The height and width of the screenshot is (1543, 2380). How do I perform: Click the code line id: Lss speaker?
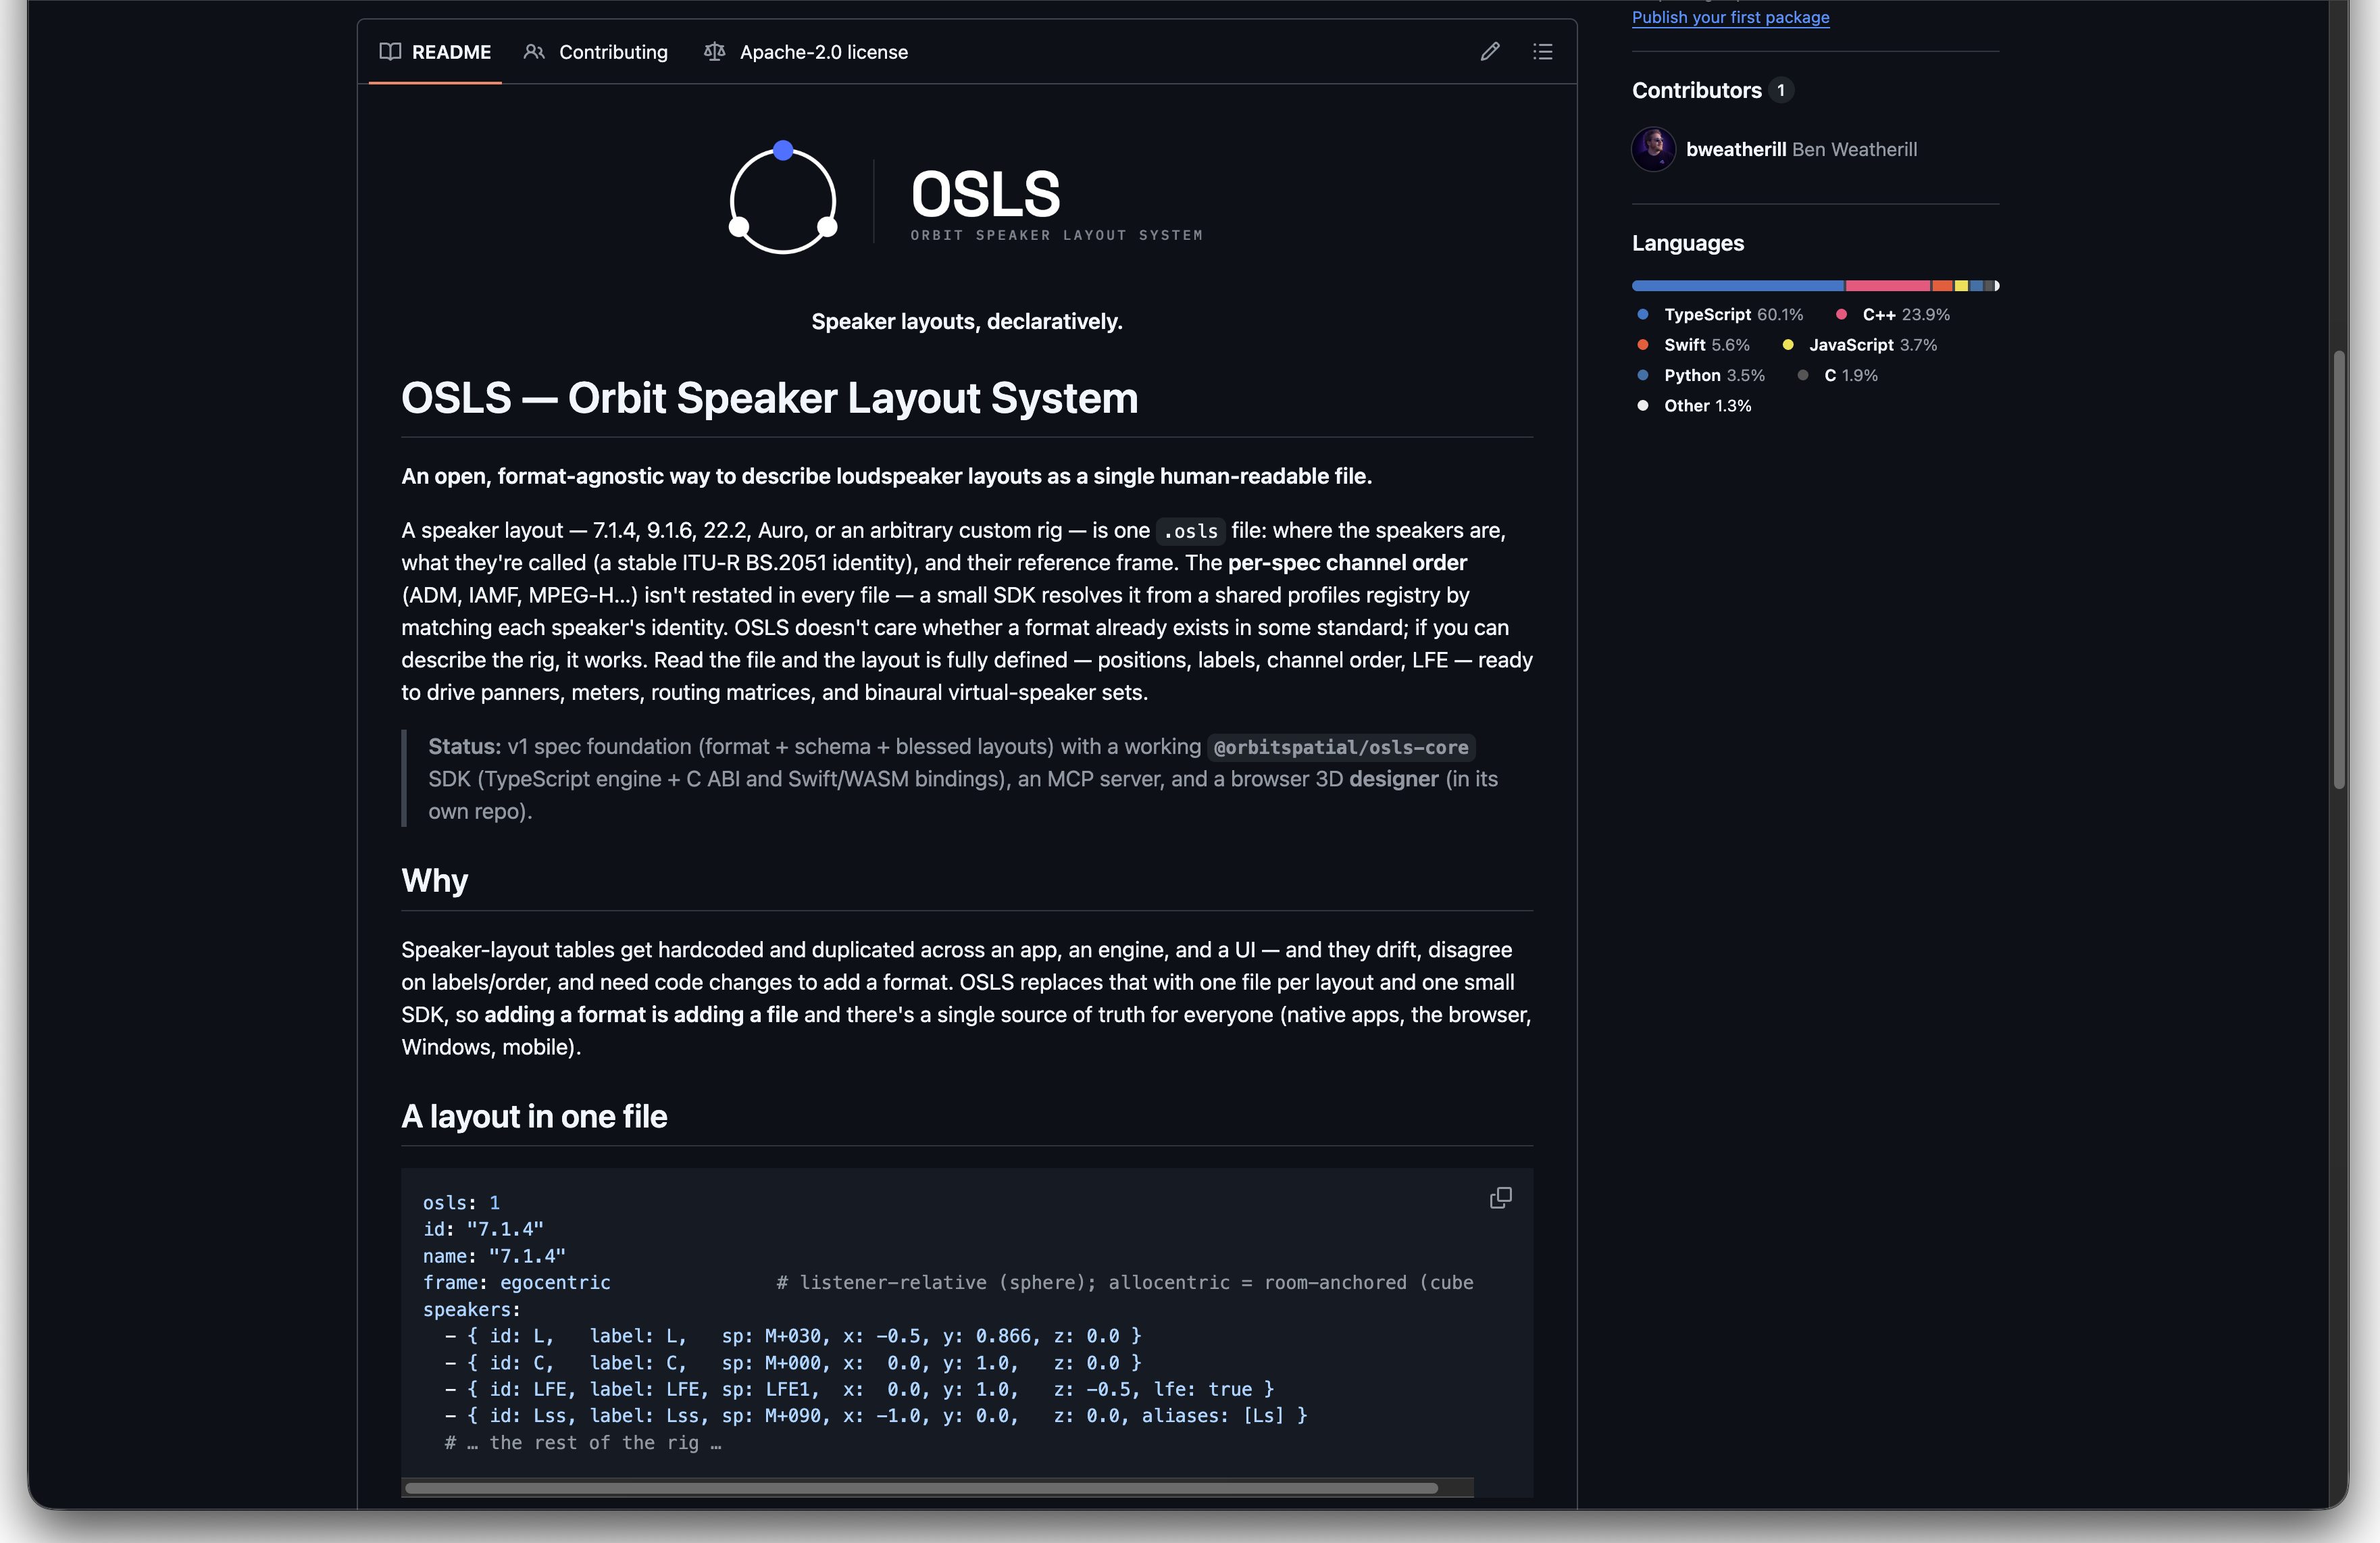(876, 1416)
